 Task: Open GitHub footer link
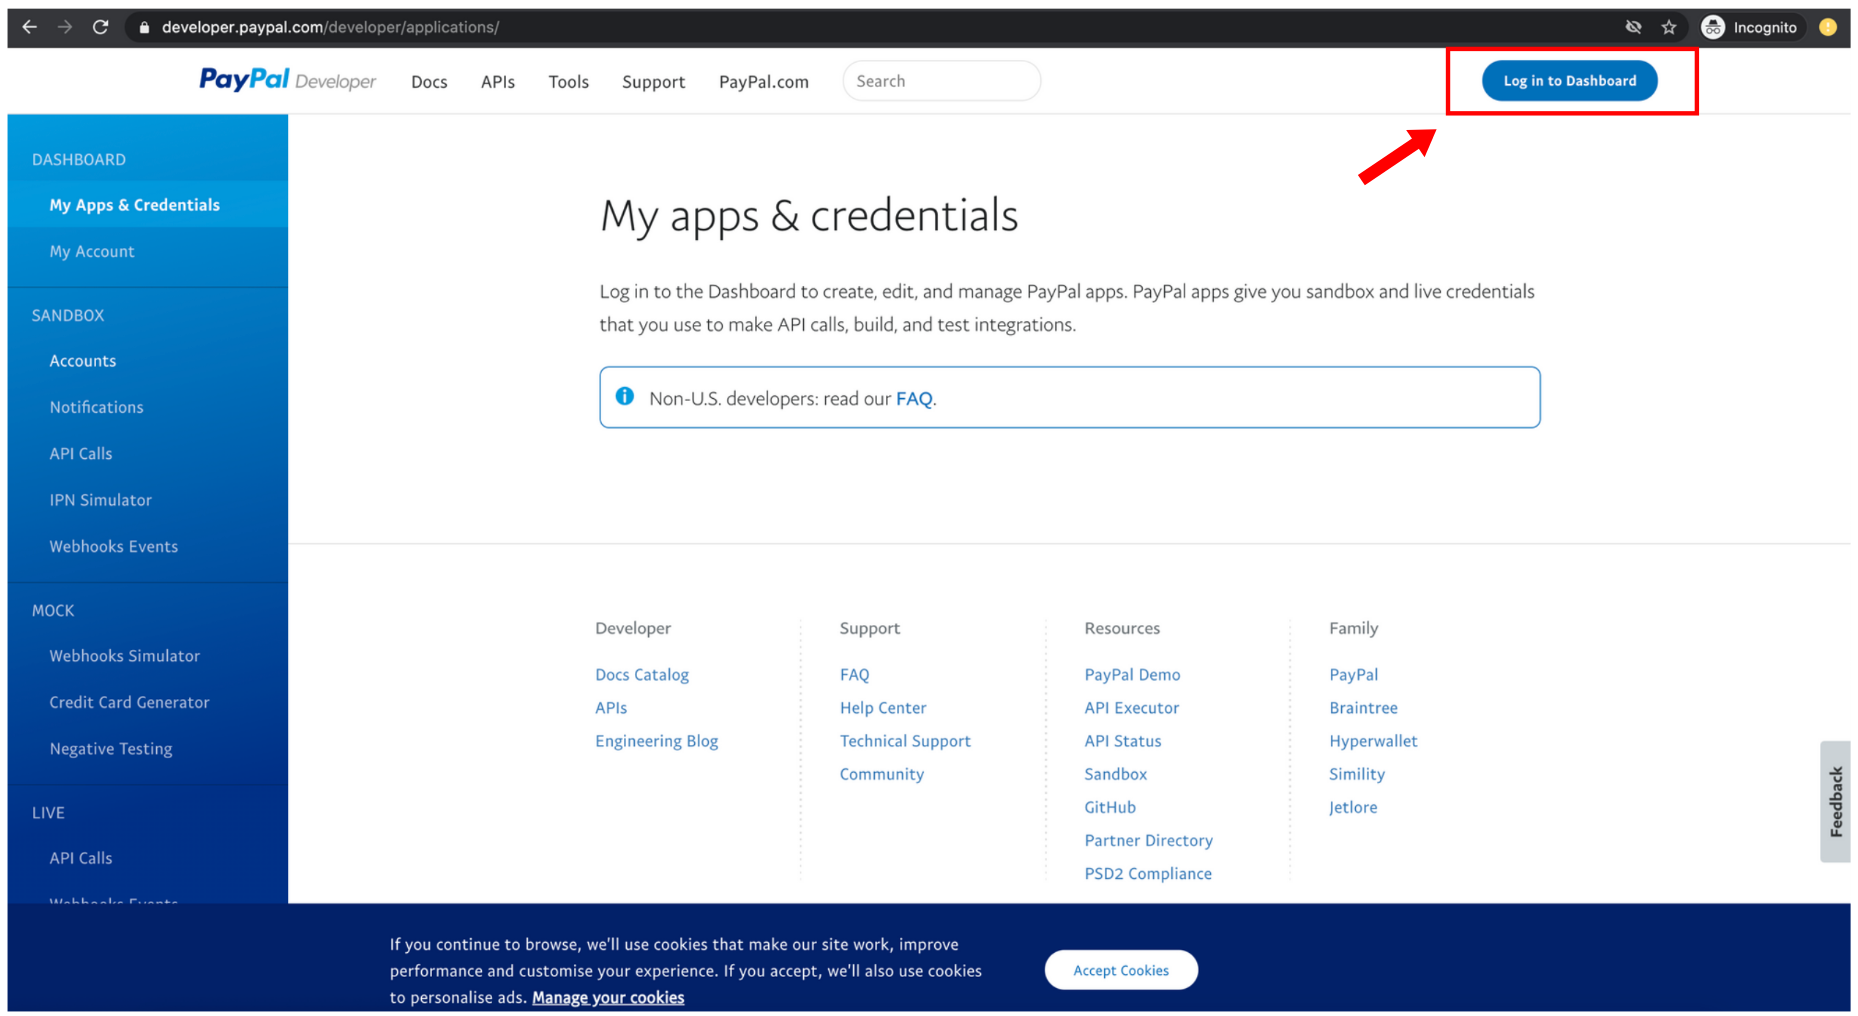click(x=1110, y=807)
